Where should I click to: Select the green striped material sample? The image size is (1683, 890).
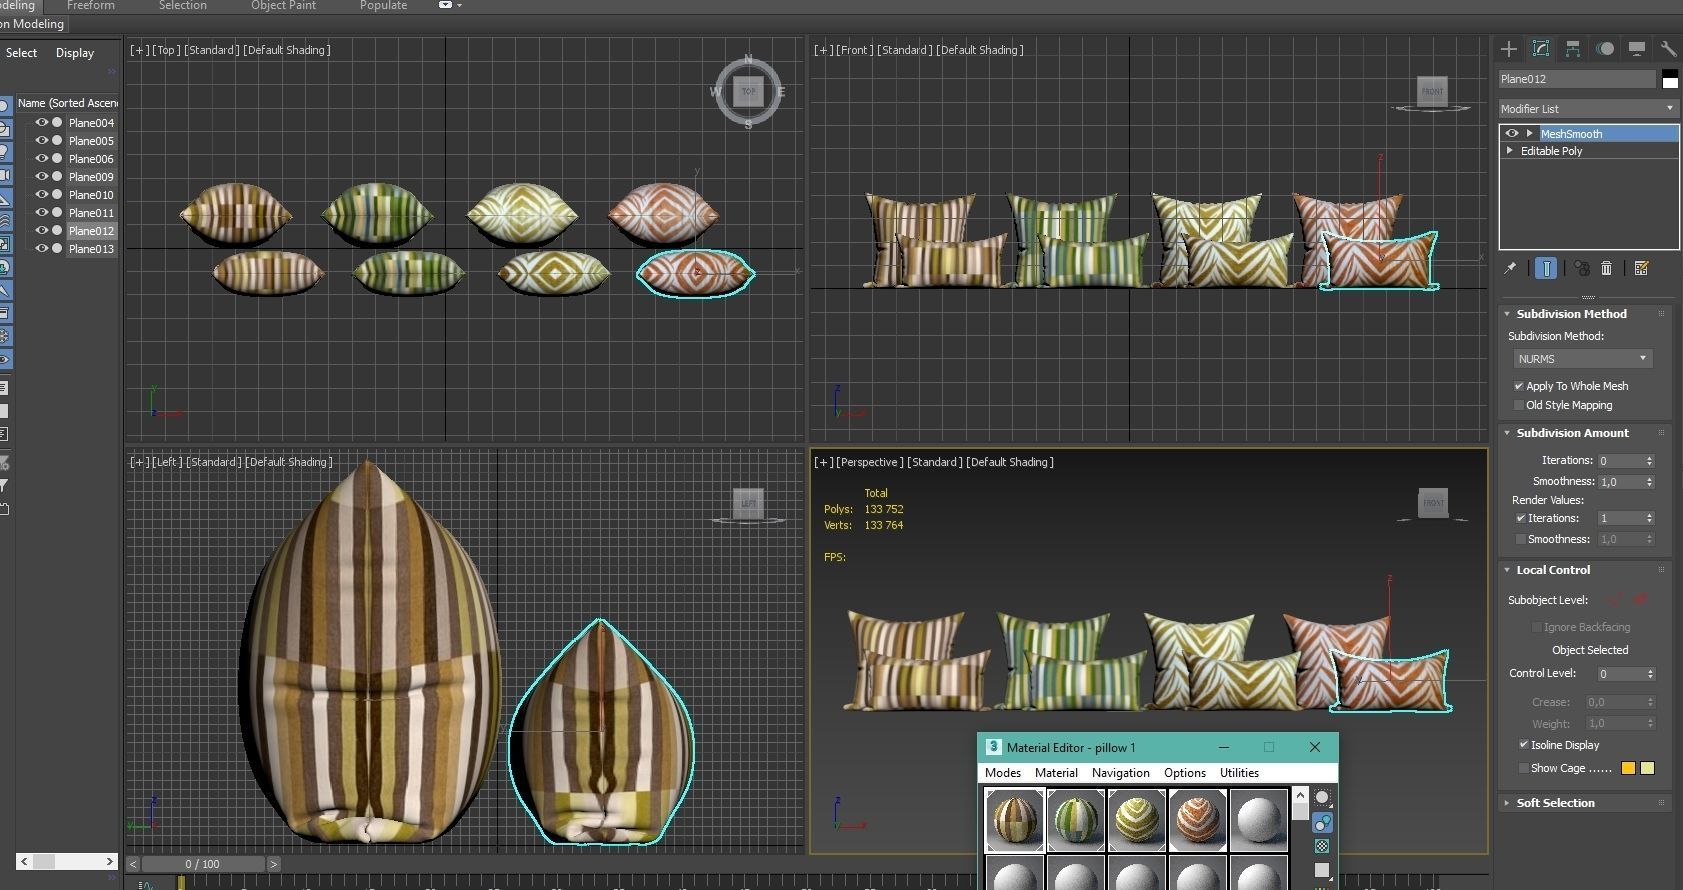point(1075,819)
